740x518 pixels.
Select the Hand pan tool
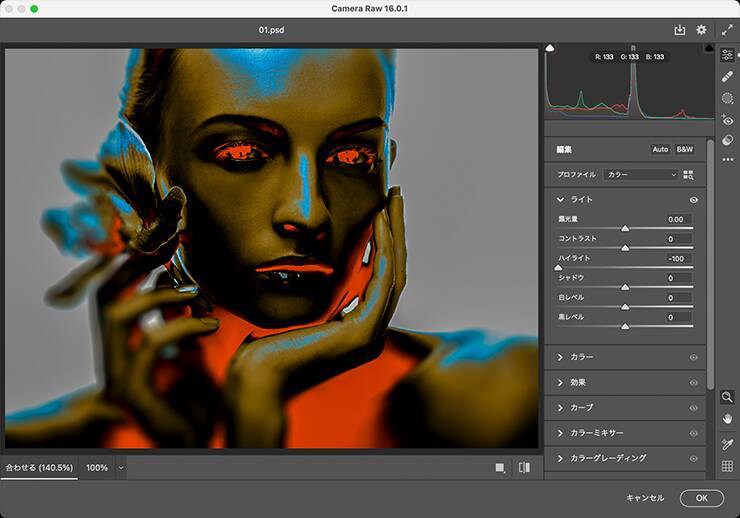click(x=727, y=418)
